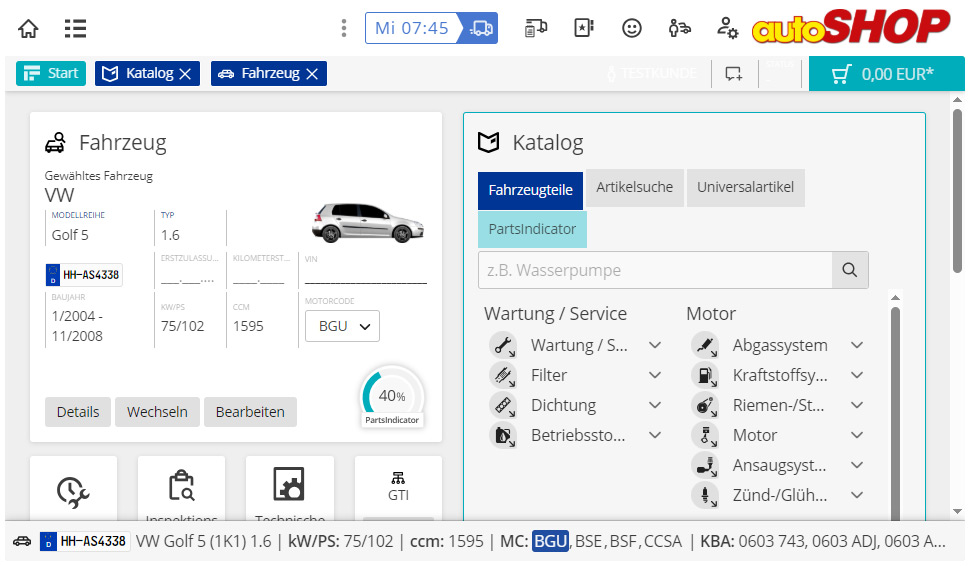Expand the Zünd-/Glüh... category

tap(856, 495)
